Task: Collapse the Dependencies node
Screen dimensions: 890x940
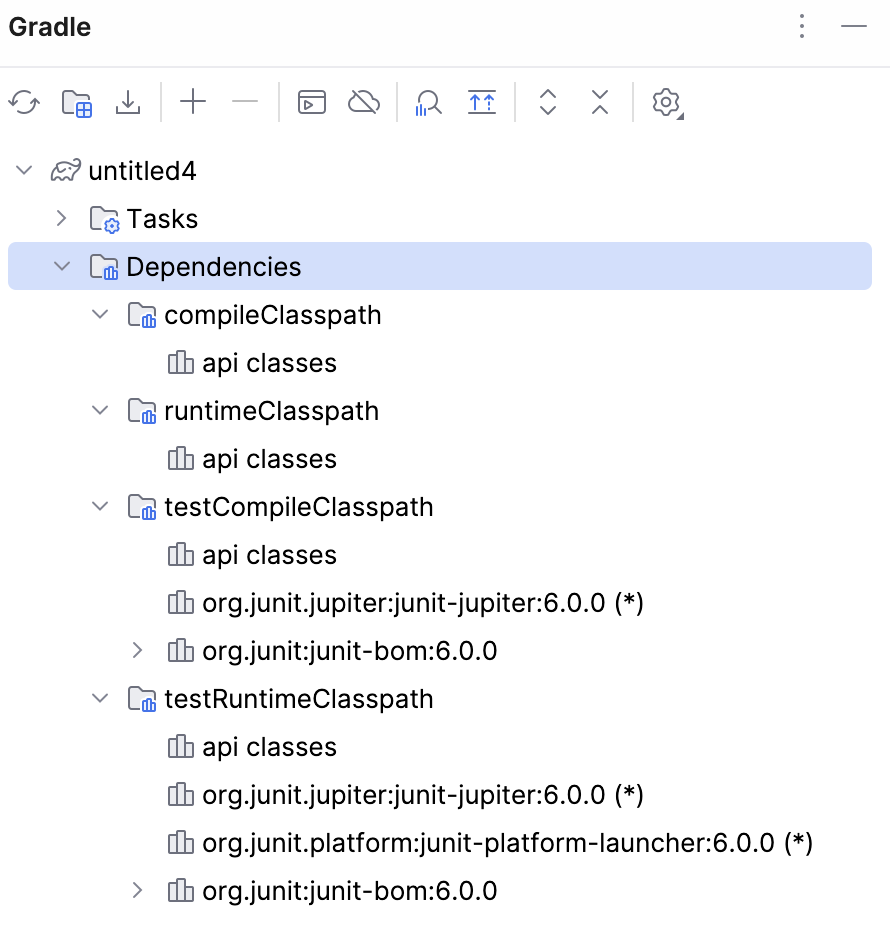Action: pos(62,266)
